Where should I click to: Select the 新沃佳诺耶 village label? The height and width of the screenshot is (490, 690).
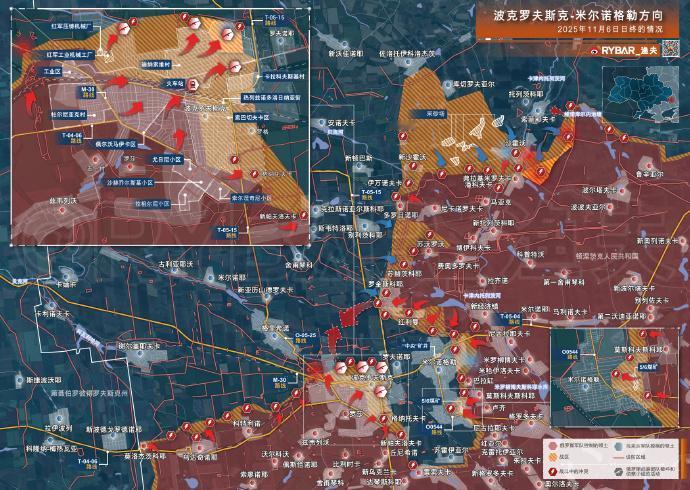[346, 54]
